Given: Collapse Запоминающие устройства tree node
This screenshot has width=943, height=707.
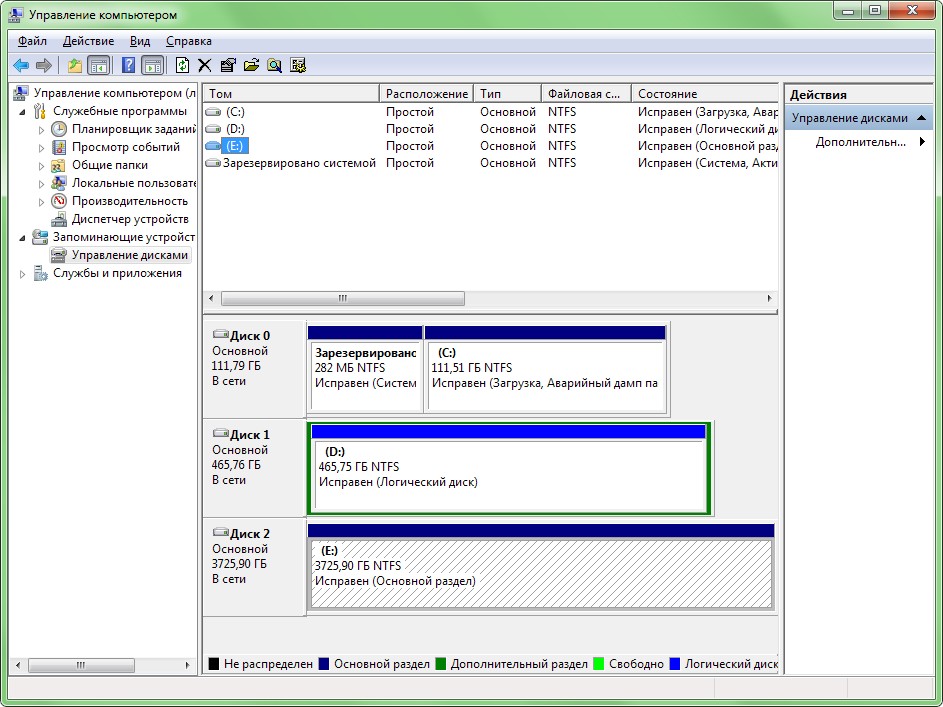Looking at the screenshot, I should 22,238.
